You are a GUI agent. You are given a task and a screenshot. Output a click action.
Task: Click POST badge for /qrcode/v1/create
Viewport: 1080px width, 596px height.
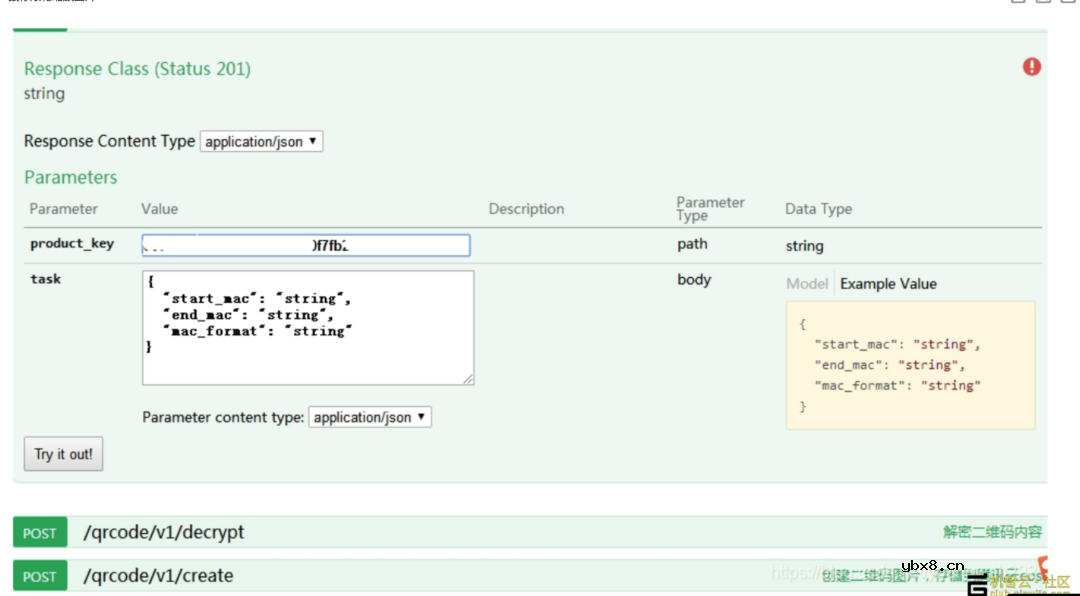pyautogui.click(x=40, y=576)
